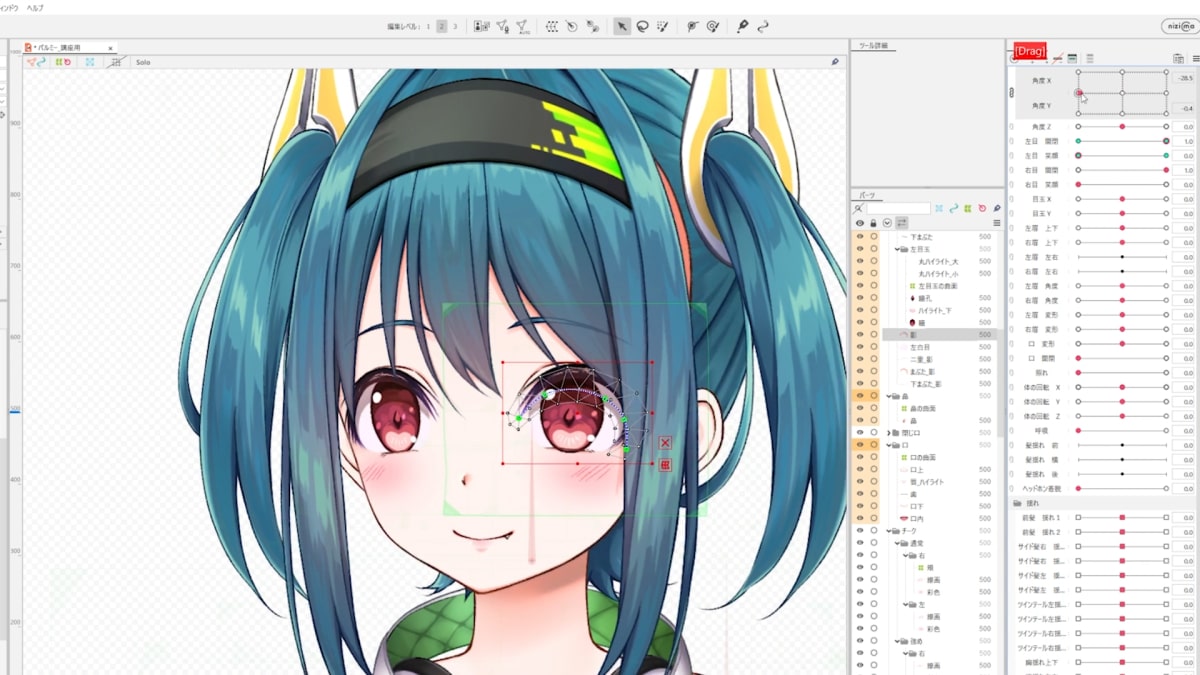
Task: Select the 丸ハイライト_大 layer
Action: (x=938, y=261)
